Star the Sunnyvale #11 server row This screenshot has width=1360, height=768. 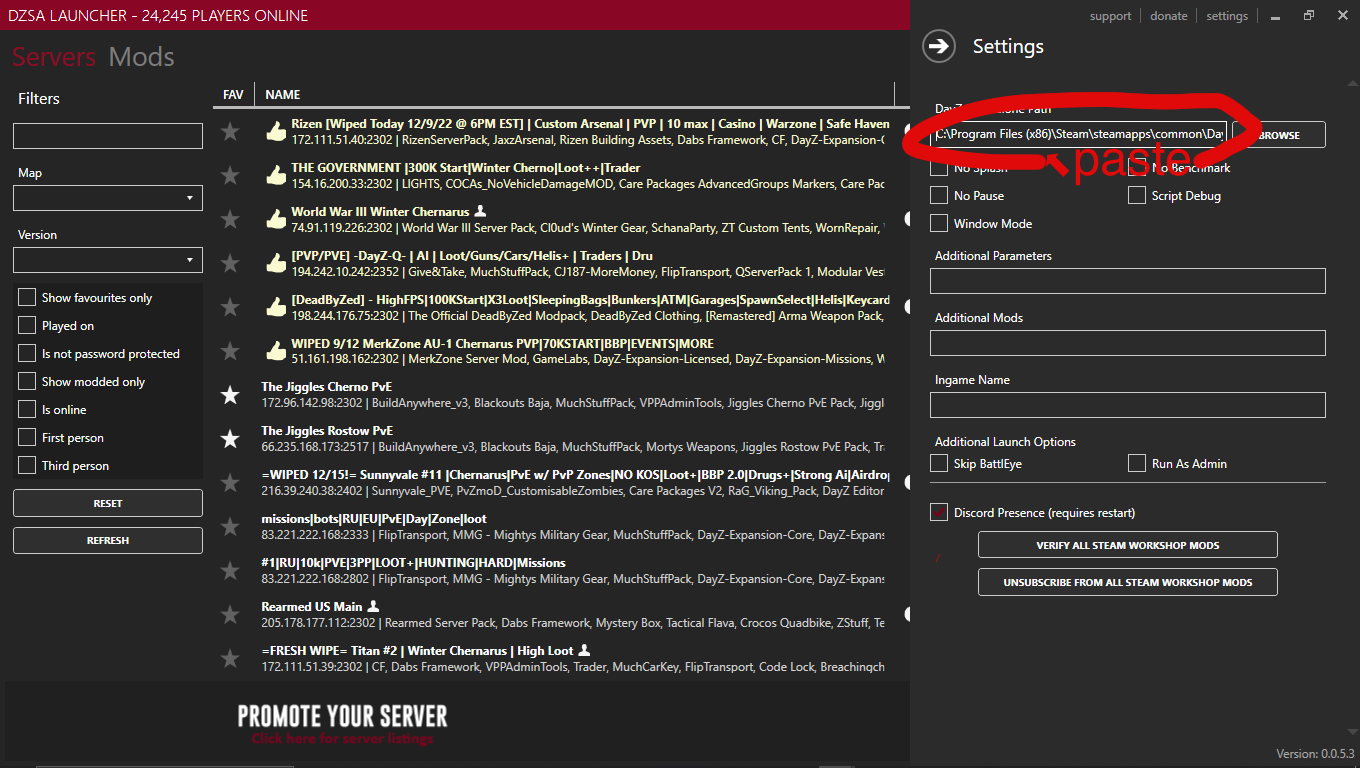point(230,483)
